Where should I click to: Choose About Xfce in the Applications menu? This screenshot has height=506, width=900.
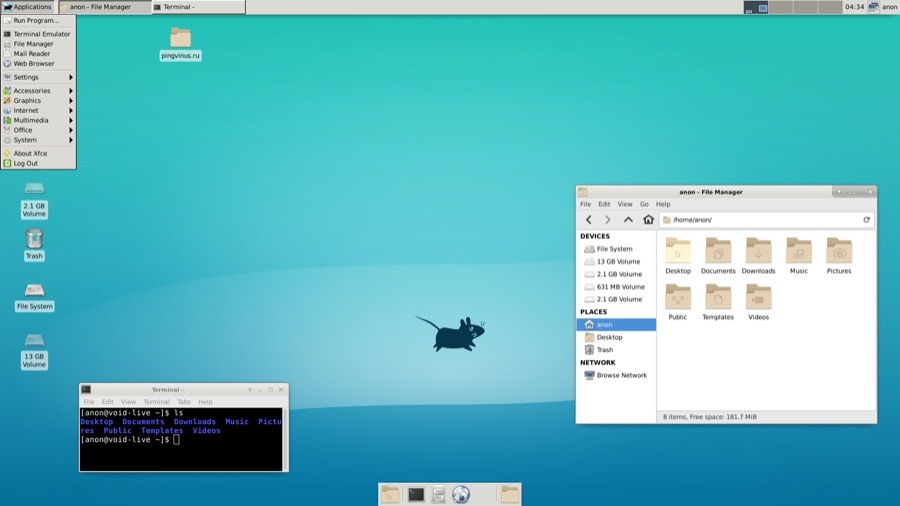[x=38, y=153]
